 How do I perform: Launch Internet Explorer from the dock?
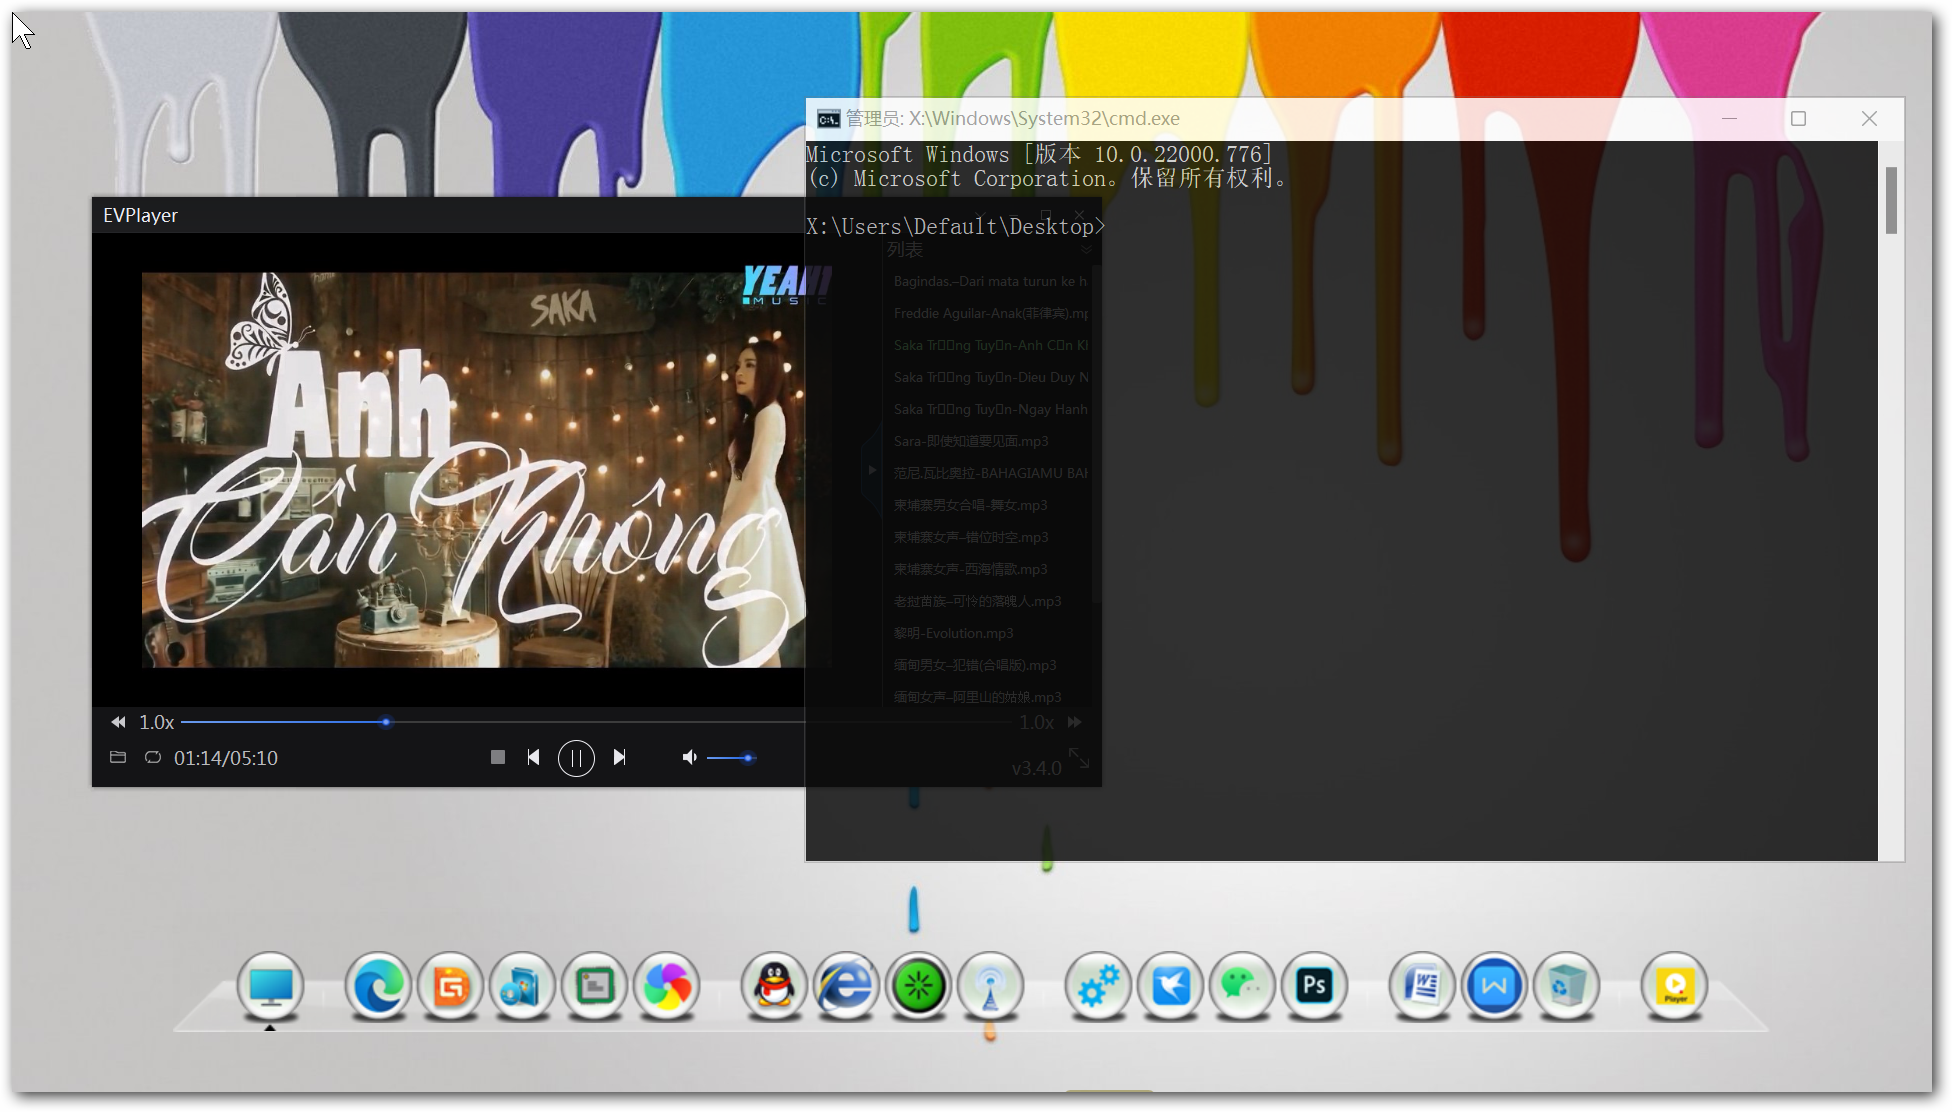click(846, 986)
